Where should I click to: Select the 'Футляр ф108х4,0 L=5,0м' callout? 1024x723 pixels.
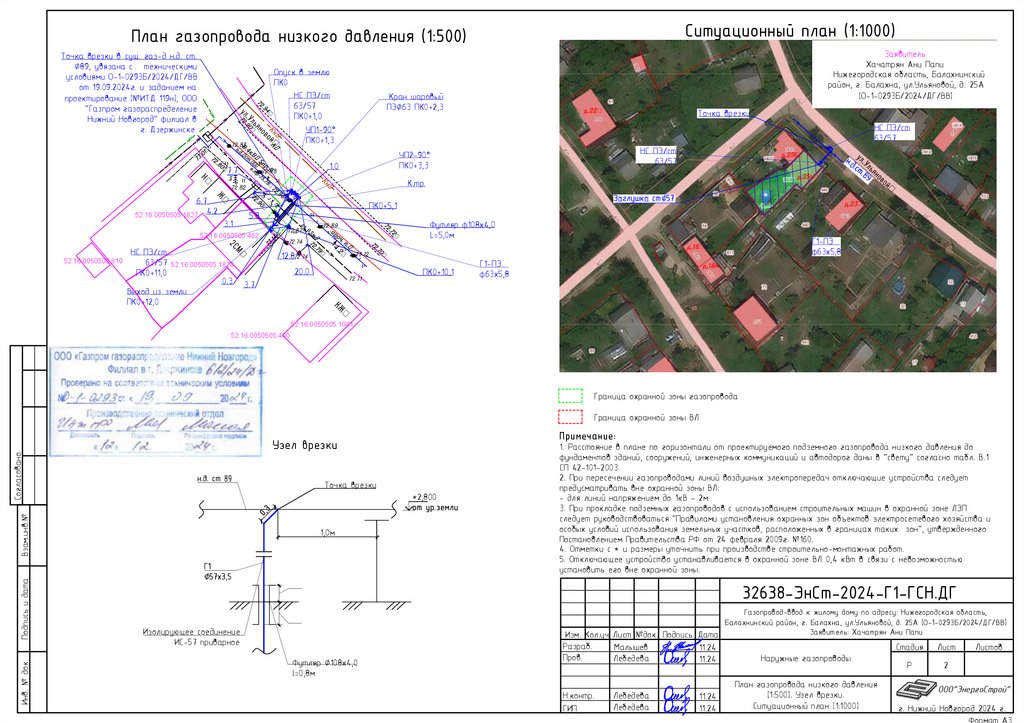click(462, 230)
